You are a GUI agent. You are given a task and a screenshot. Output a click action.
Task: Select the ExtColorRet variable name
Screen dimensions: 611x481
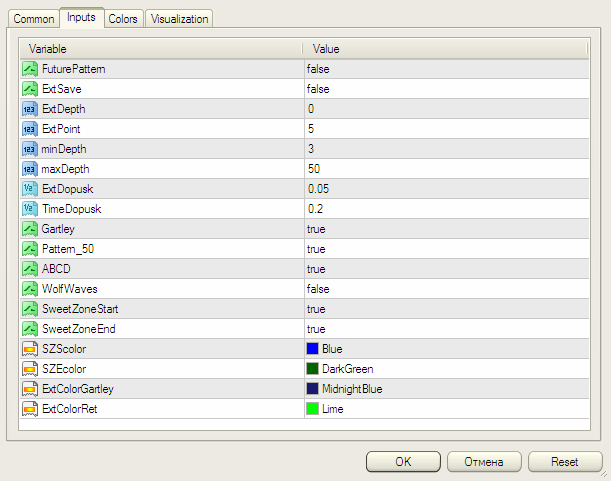pyautogui.click(x=69, y=409)
